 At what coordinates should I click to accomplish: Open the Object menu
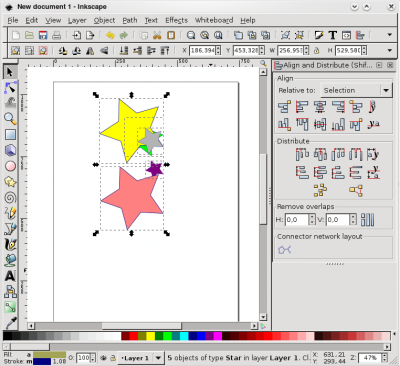[104, 20]
